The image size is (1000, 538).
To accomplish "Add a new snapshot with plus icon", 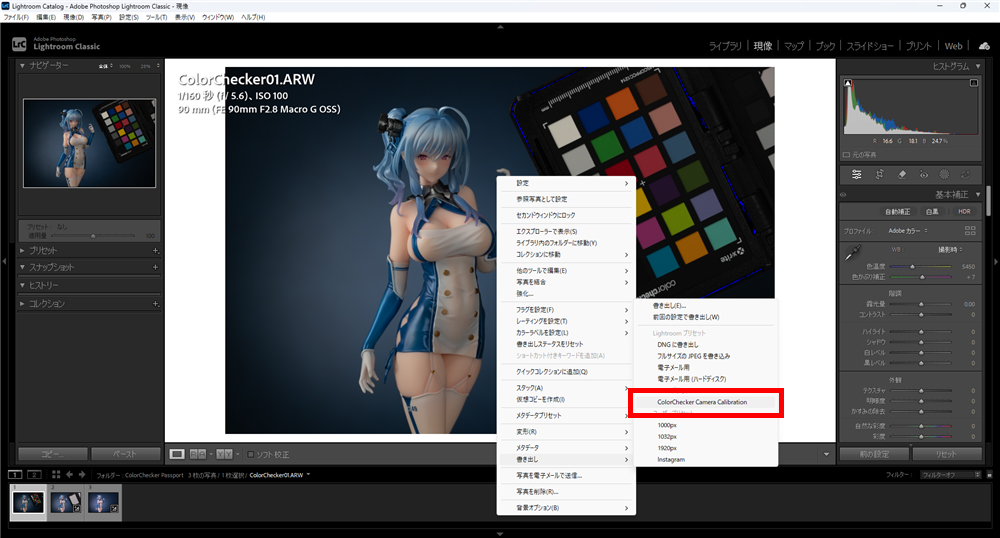I will tap(155, 267).
